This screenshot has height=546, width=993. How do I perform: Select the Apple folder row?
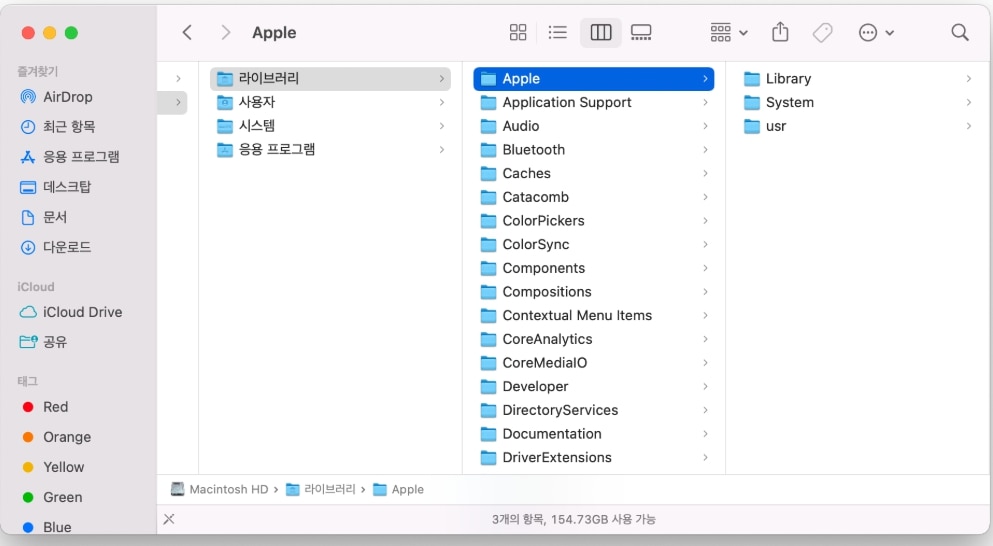click(x=593, y=79)
